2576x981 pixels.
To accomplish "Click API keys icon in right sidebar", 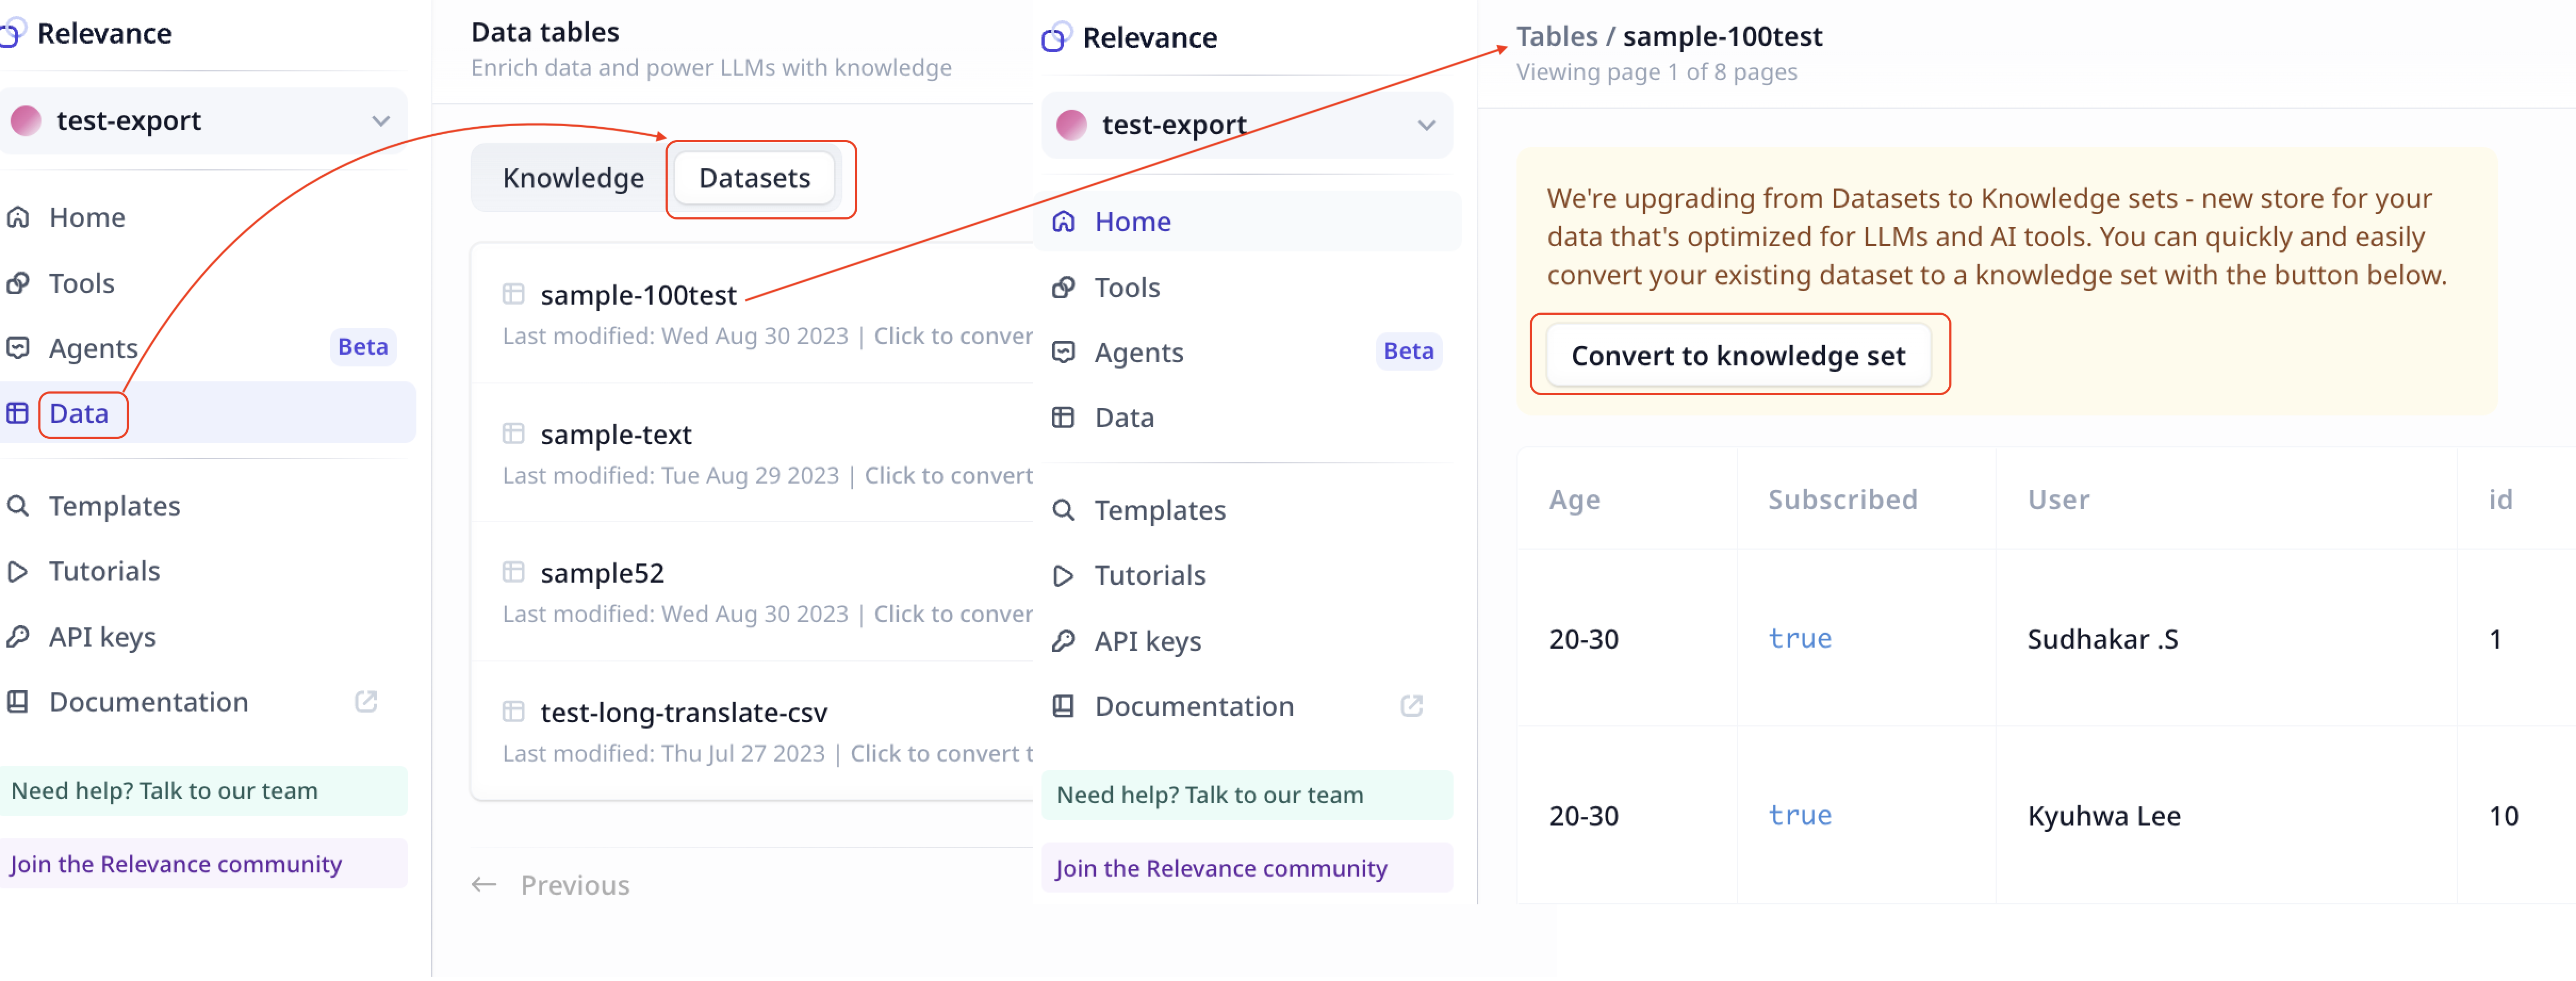I will 1064,641.
